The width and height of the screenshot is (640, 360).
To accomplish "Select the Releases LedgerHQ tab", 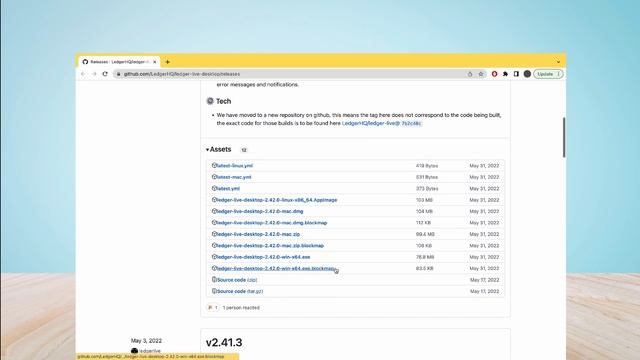I will tap(119, 62).
